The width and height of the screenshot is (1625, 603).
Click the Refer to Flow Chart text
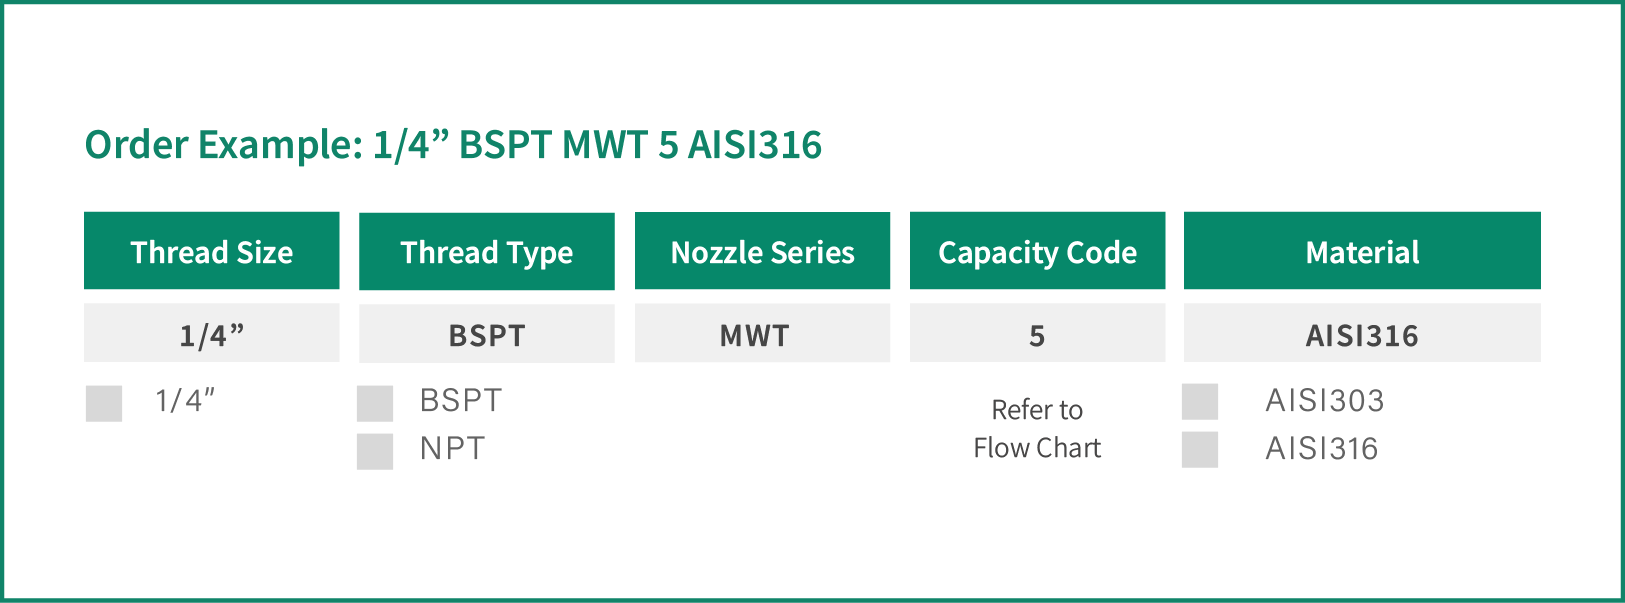[x=1037, y=429]
